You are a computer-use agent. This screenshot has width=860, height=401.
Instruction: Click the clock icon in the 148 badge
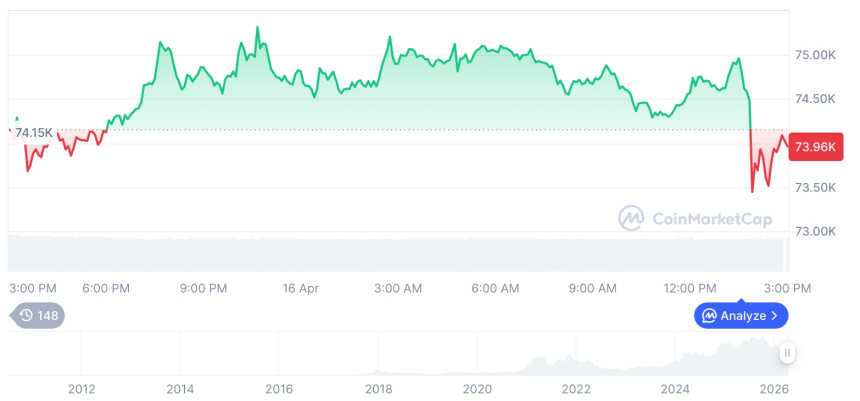tap(26, 316)
